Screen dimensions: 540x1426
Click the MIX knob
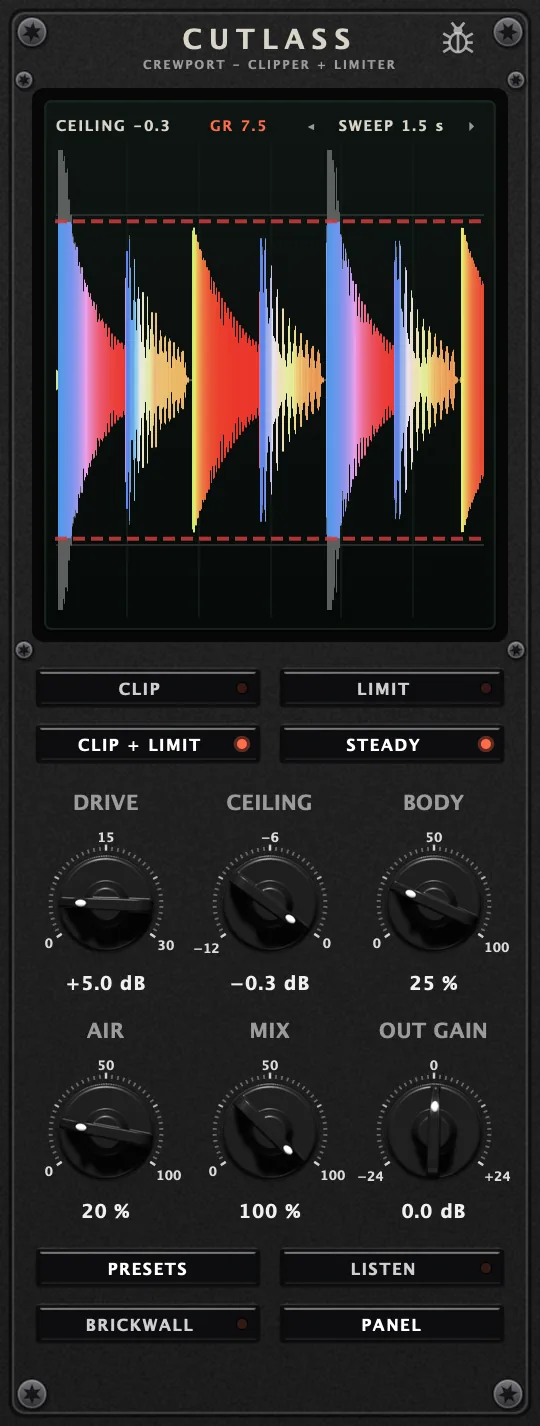point(269,1130)
